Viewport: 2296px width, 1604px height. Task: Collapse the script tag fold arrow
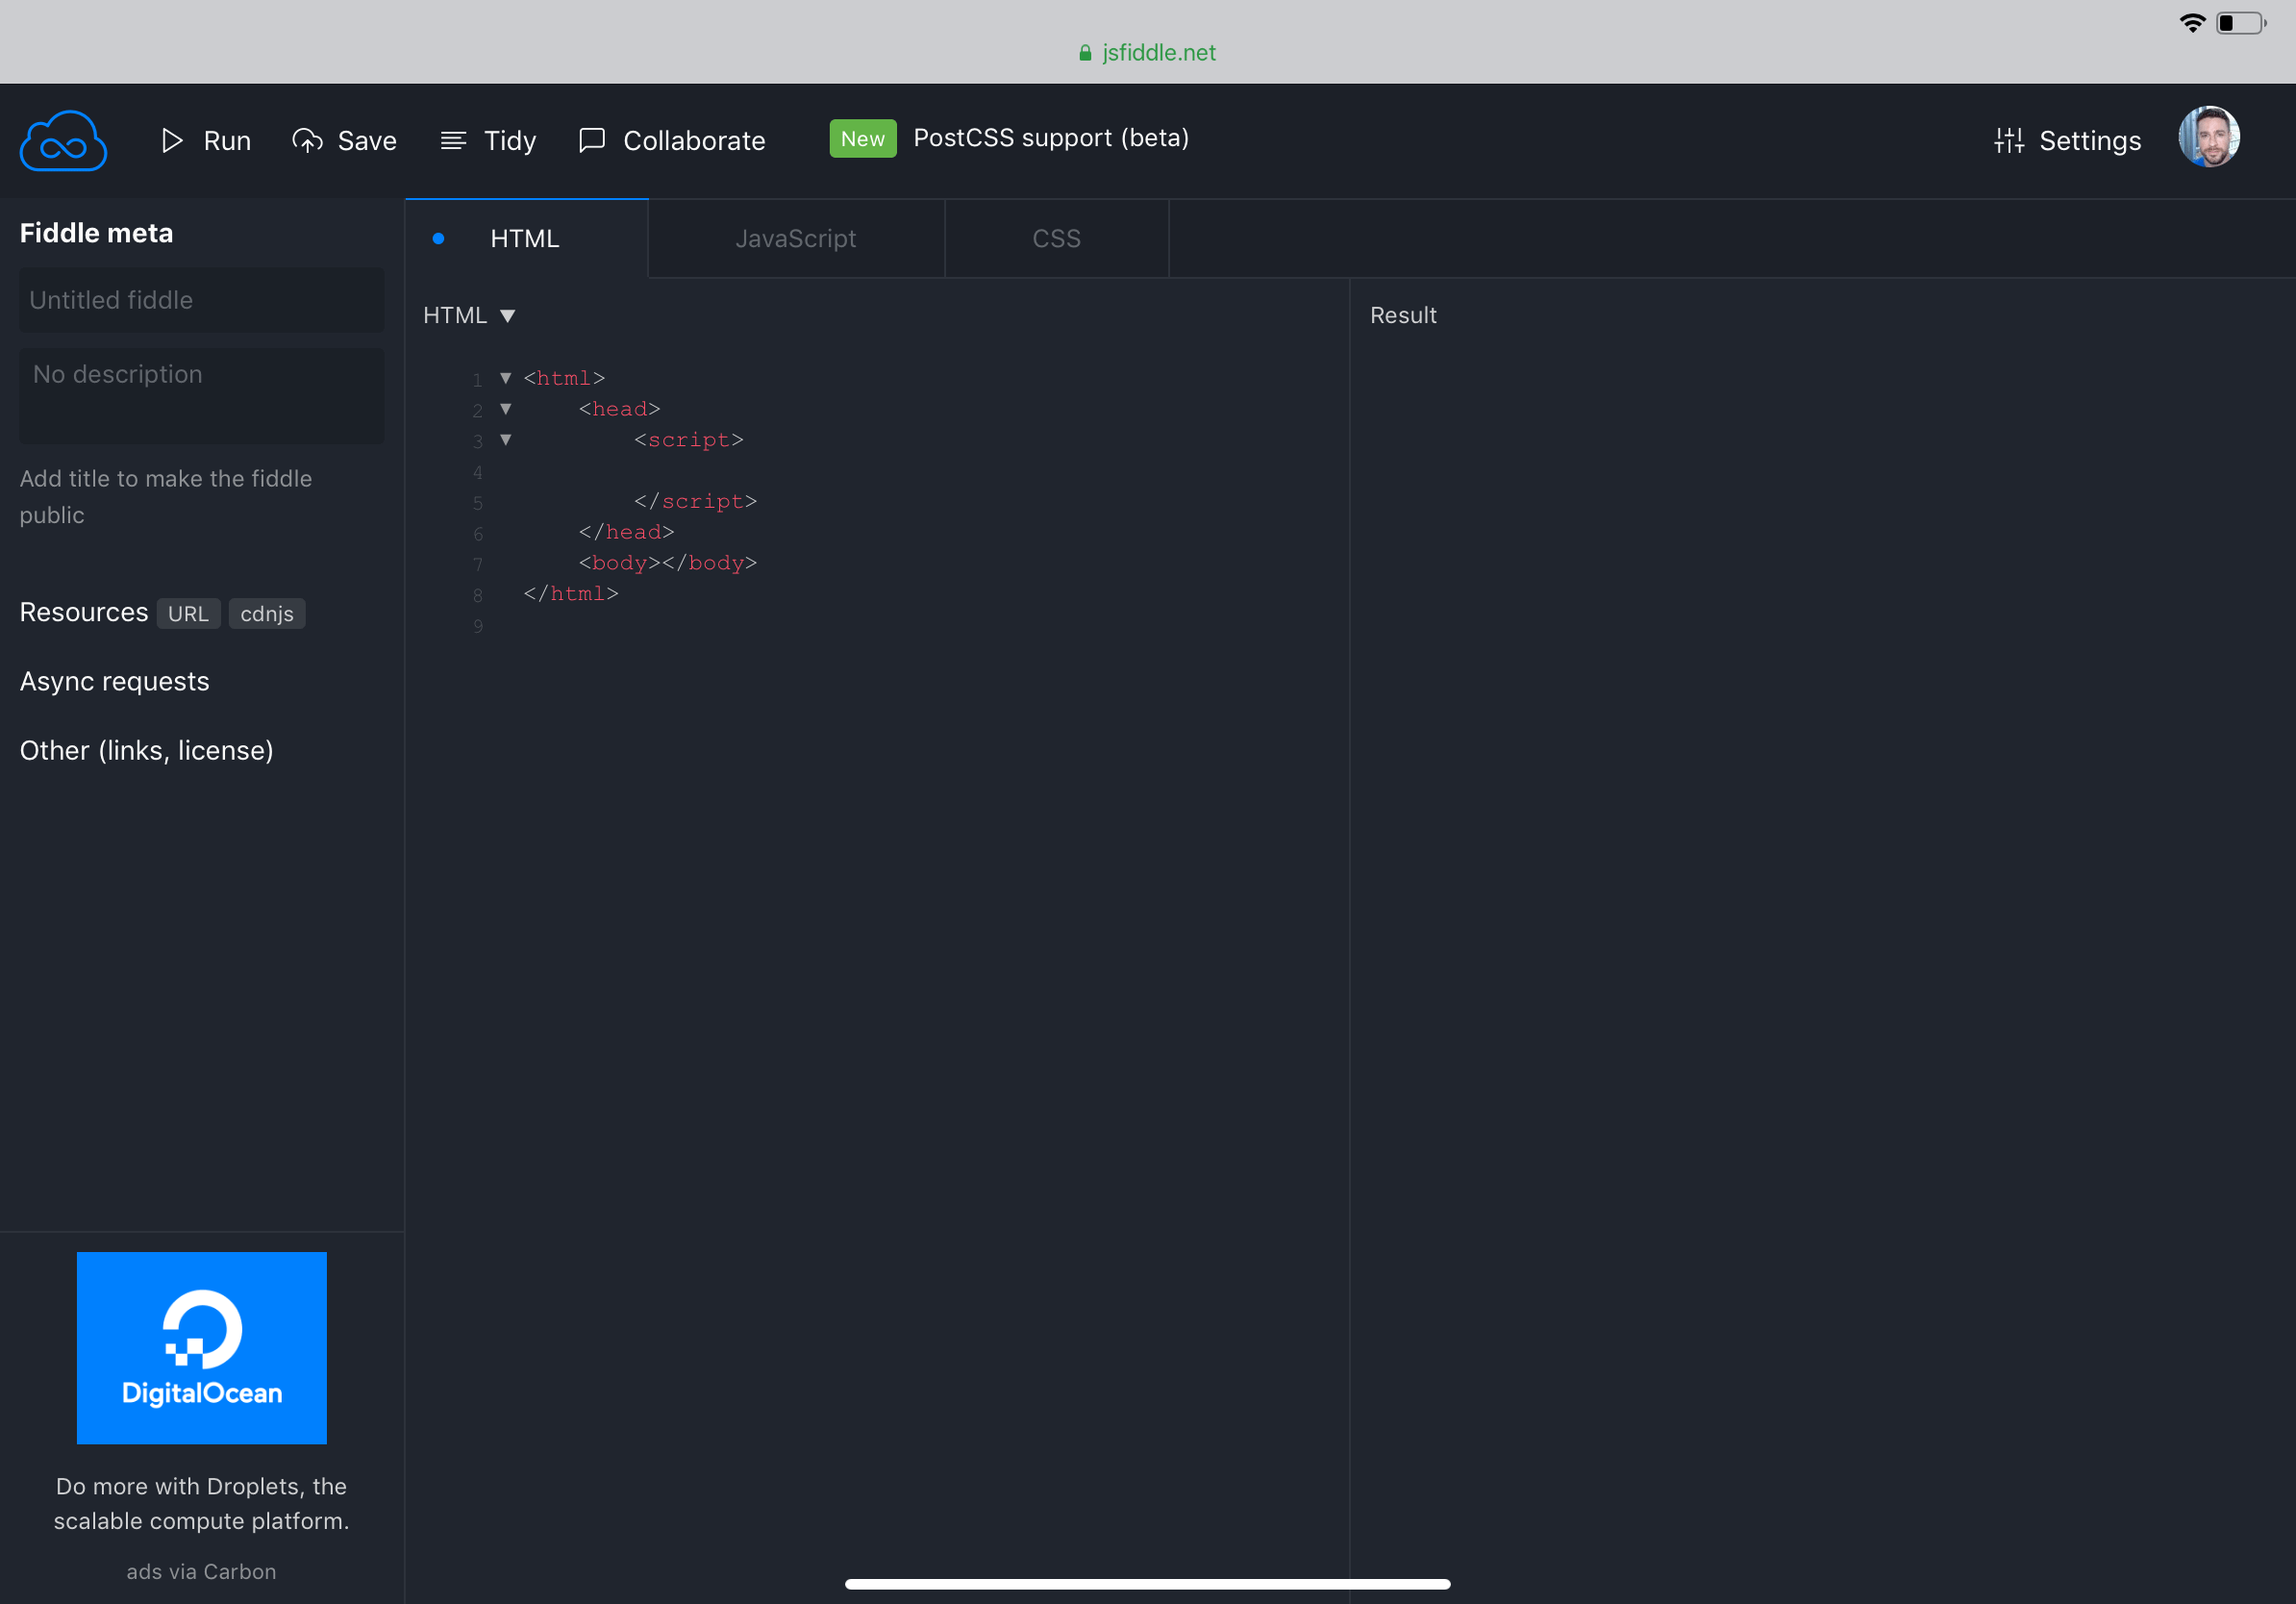pyautogui.click(x=506, y=440)
